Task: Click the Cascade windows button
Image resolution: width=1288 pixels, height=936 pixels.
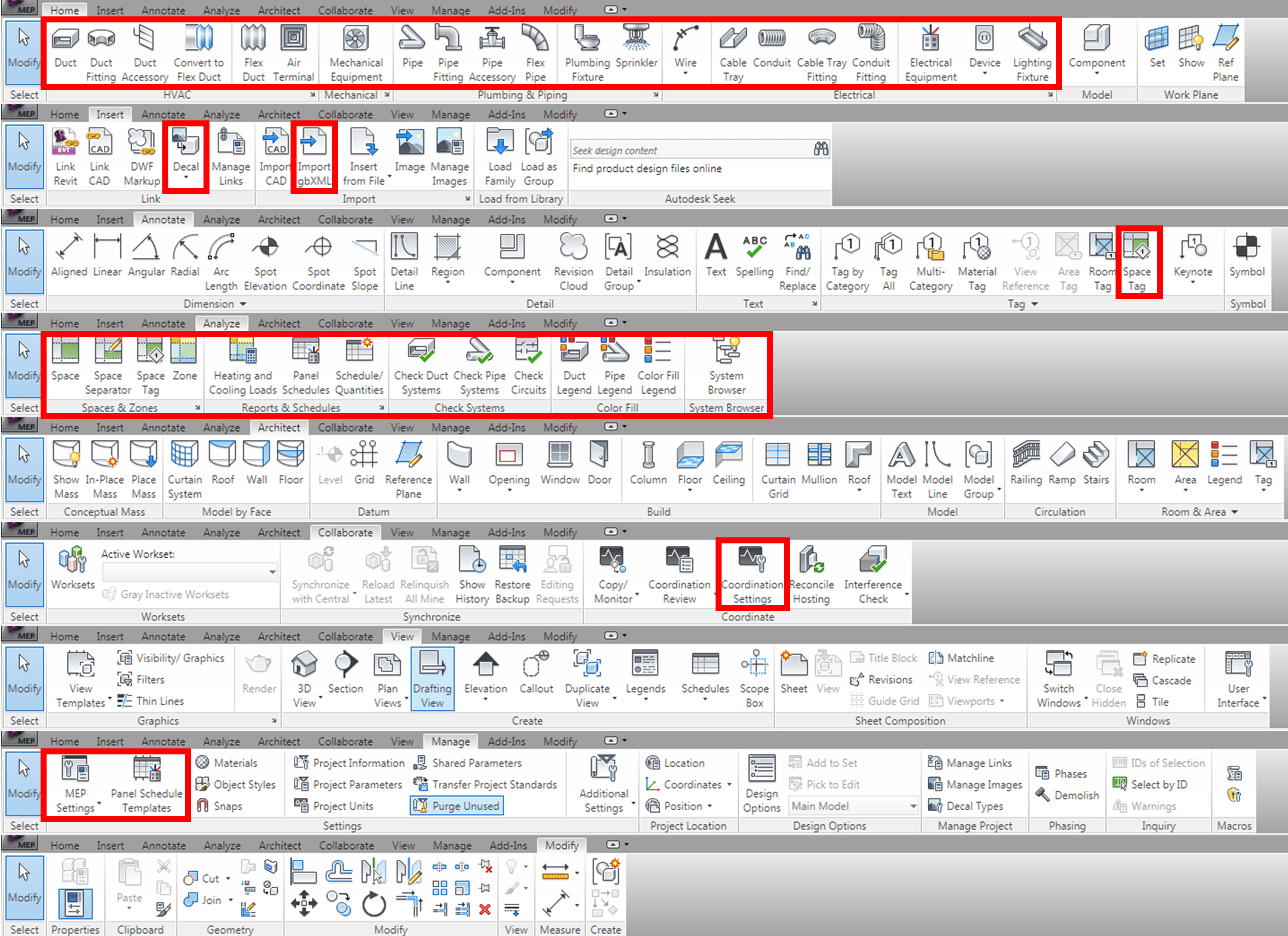Action: point(1163,680)
